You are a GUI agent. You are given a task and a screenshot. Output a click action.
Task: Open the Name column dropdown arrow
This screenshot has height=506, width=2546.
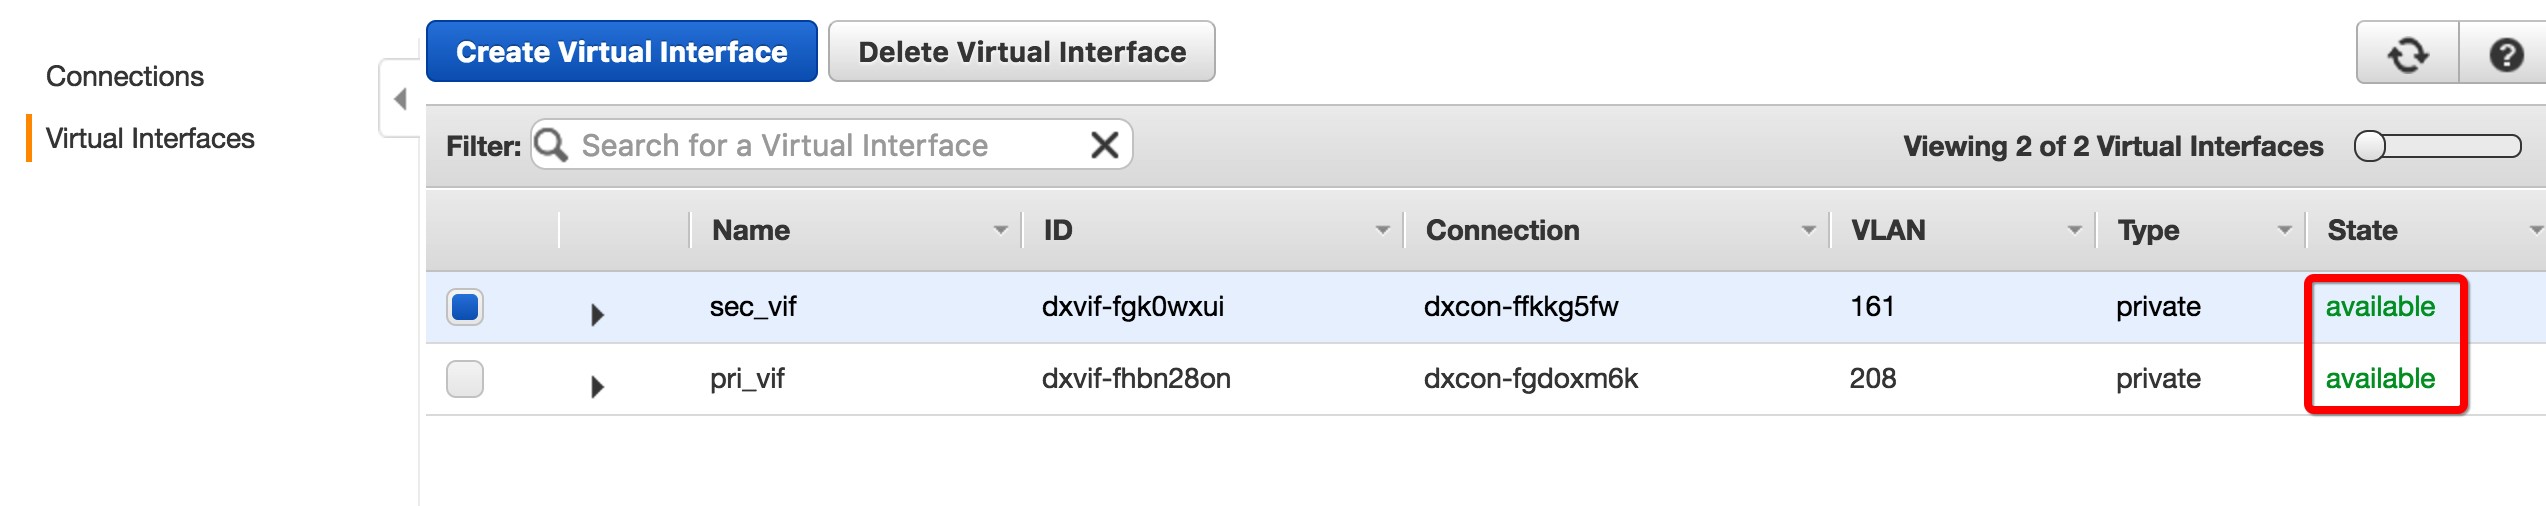[1000, 230]
